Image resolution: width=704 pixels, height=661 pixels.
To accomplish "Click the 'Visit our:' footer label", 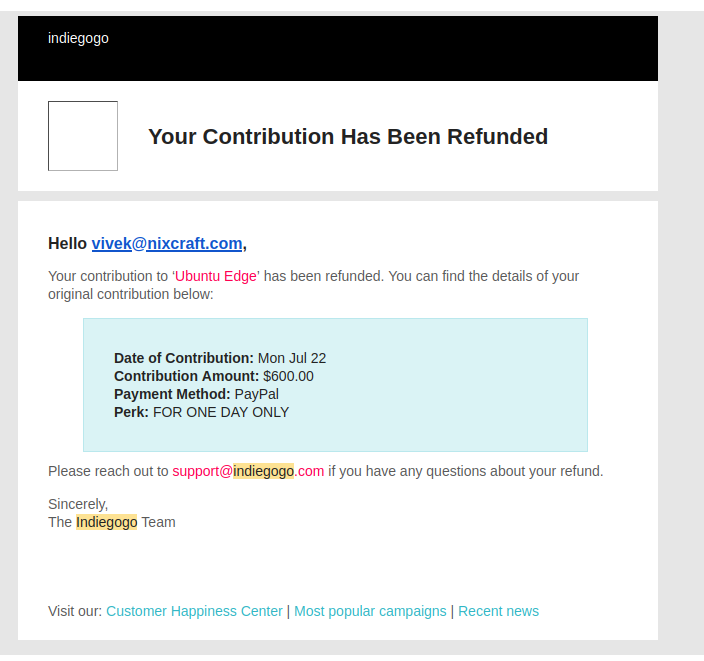I will 75,611.
